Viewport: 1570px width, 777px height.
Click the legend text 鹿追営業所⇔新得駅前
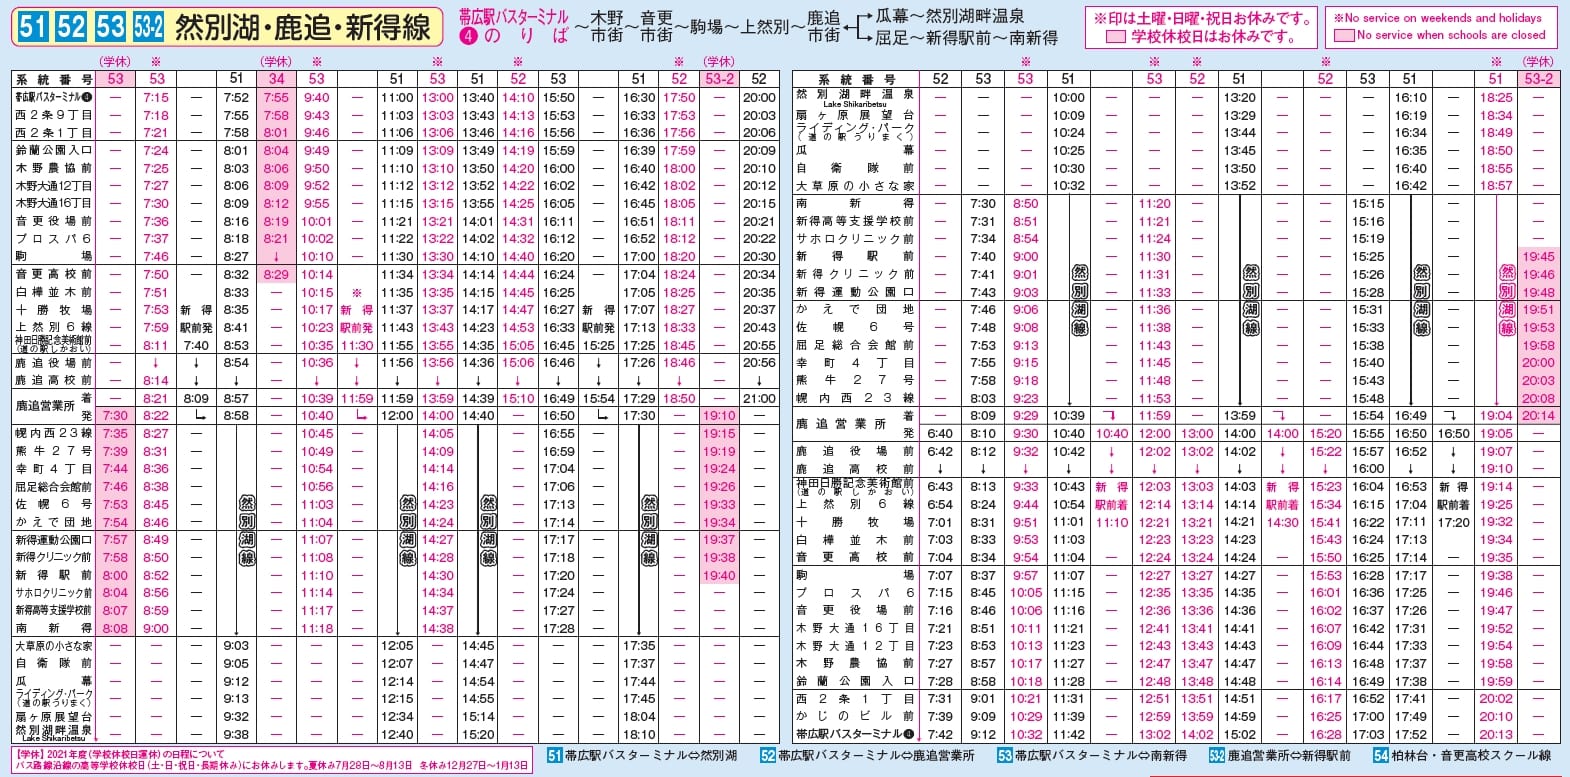pyautogui.click(x=1290, y=756)
